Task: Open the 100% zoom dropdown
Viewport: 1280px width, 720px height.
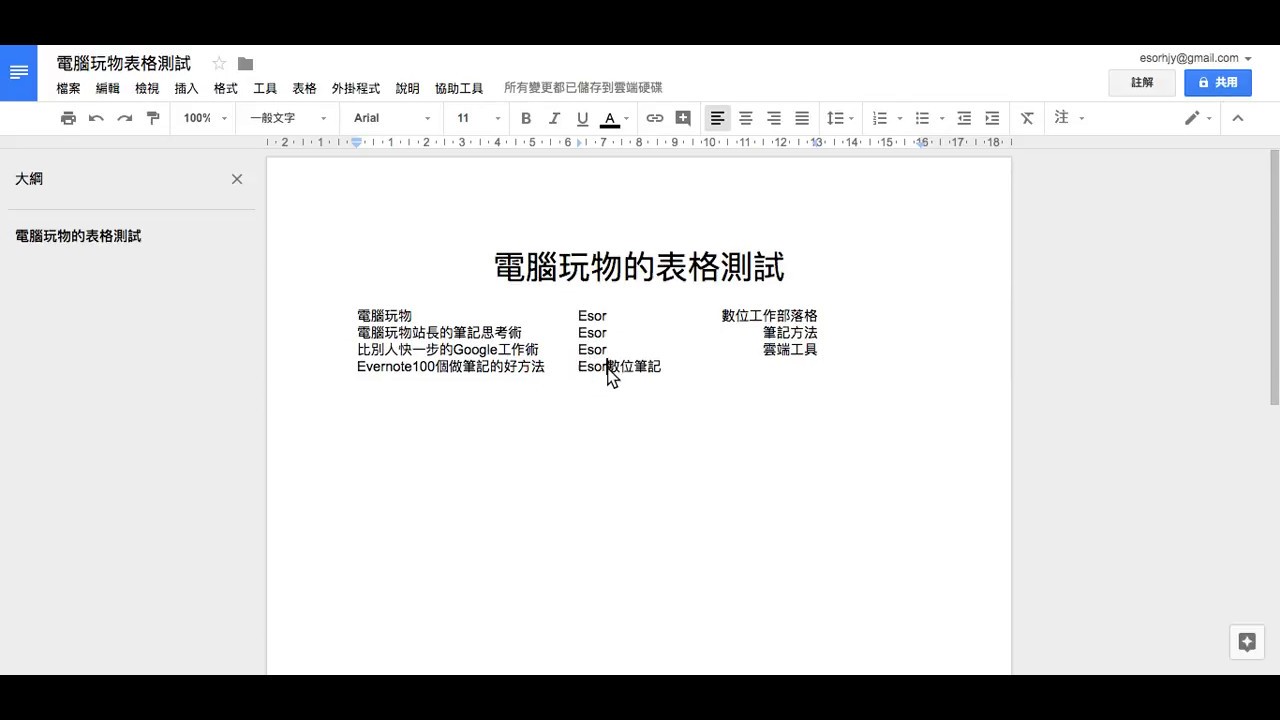Action: point(205,118)
